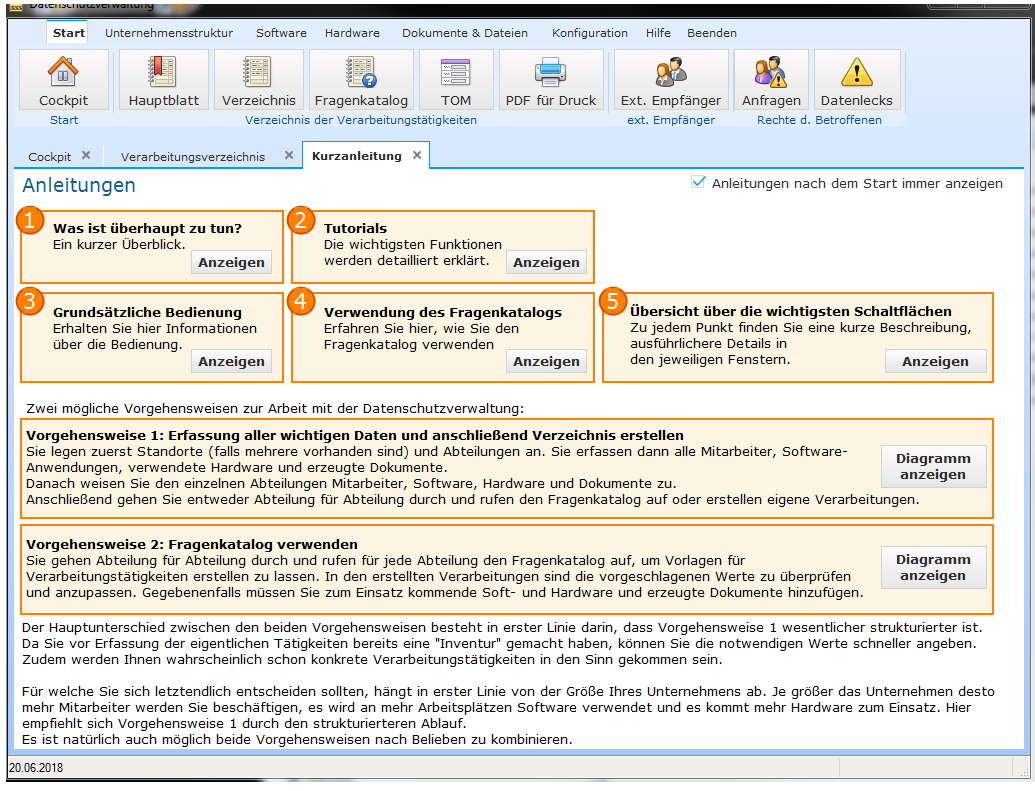Click the 'Tutorials' box title
The height and width of the screenshot is (791, 1035).
[355, 228]
